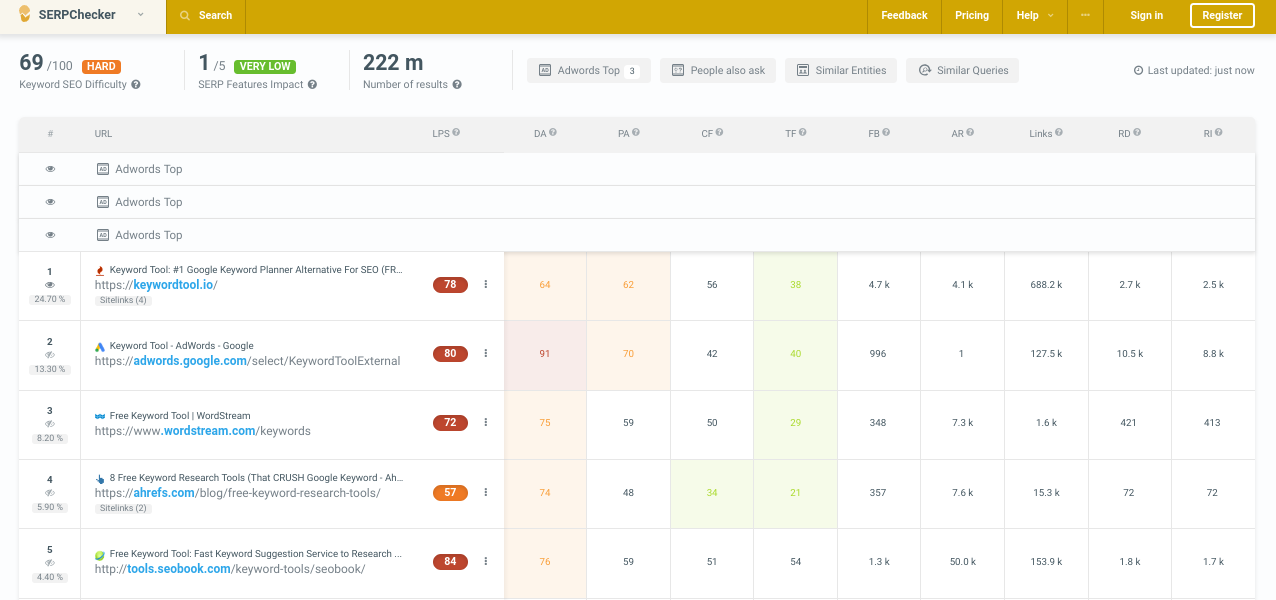Click the TF column help icon

805,133
